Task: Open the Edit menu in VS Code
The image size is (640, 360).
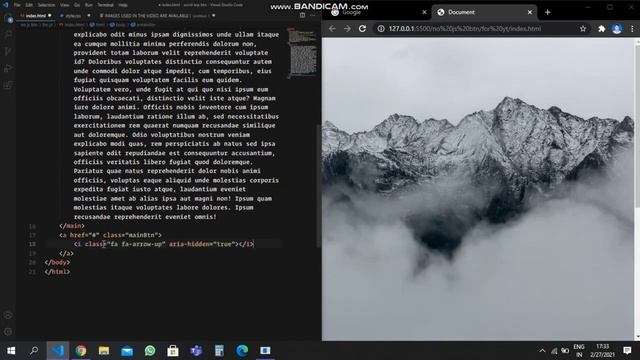Action: (29, 5)
